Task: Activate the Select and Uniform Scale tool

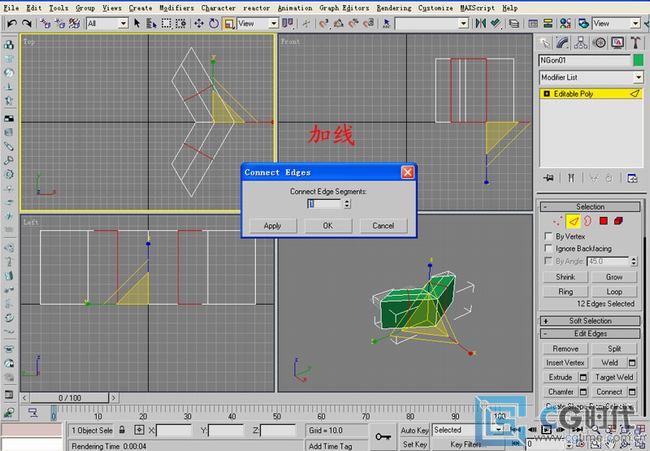Action: pos(228,24)
